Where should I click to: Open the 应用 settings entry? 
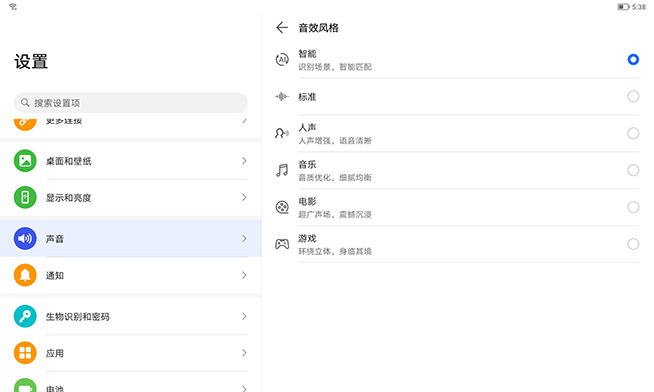click(x=131, y=353)
